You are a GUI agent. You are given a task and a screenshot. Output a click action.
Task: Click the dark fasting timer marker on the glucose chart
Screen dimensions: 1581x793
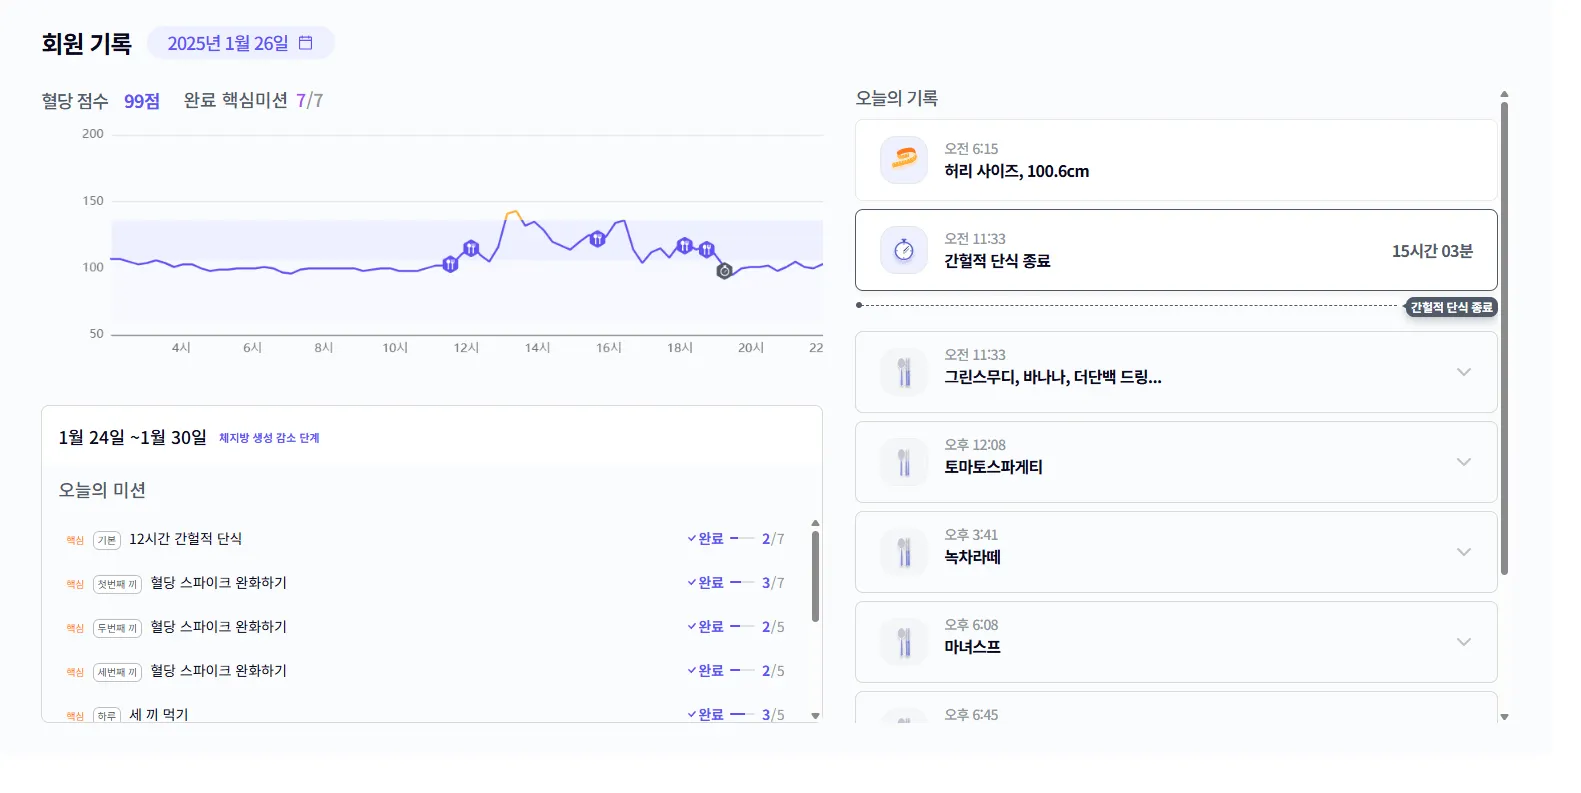tap(725, 271)
